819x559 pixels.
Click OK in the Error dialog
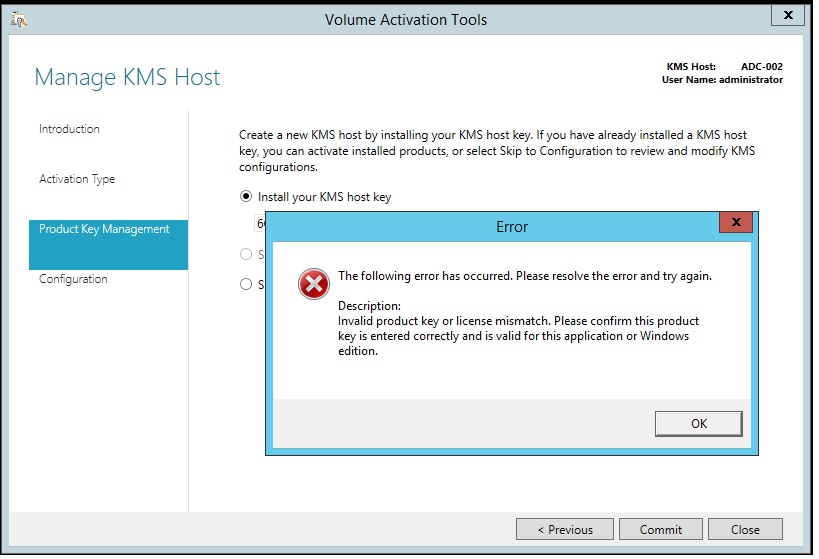[698, 424]
